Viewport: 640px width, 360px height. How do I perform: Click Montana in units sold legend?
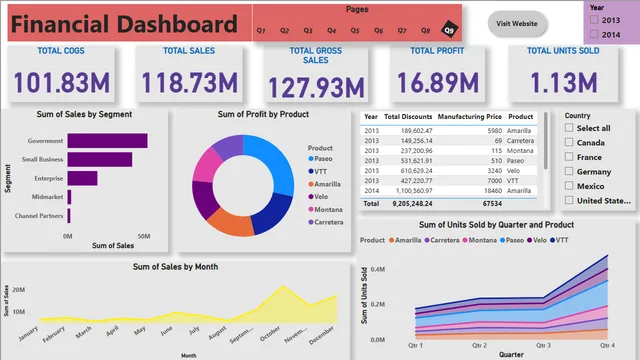pyautogui.click(x=479, y=240)
